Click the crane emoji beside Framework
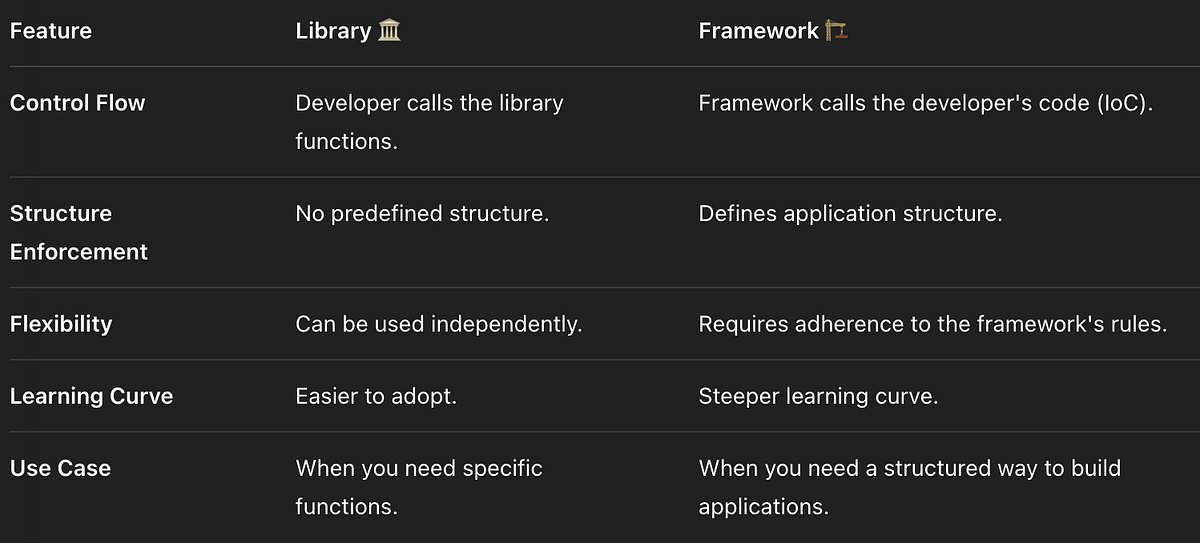Viewport: 1200px width, 543px height. pos(837,31)
